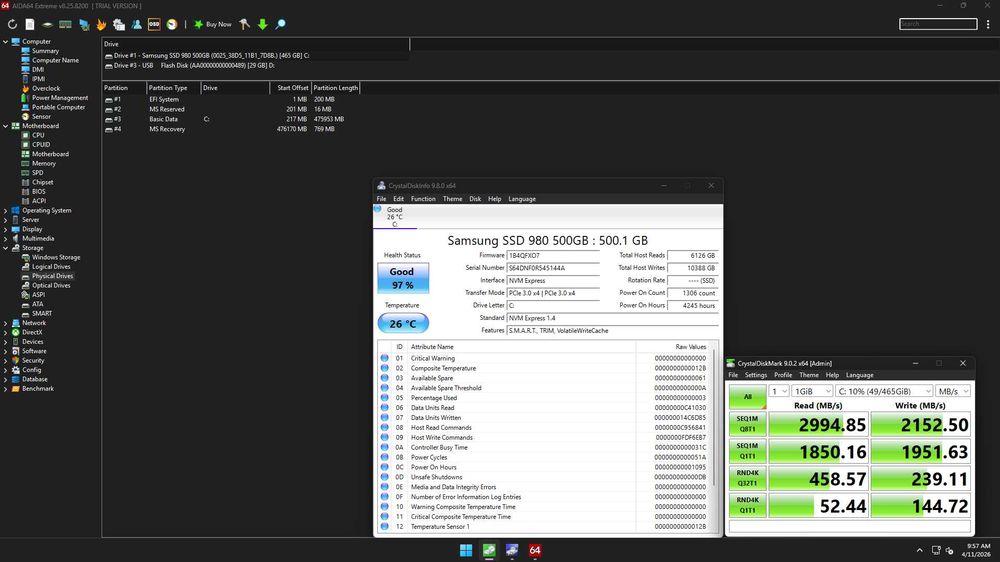Open CrystalDiskInfo Edit menu
1000x562 pixels.
coord(399,199)
